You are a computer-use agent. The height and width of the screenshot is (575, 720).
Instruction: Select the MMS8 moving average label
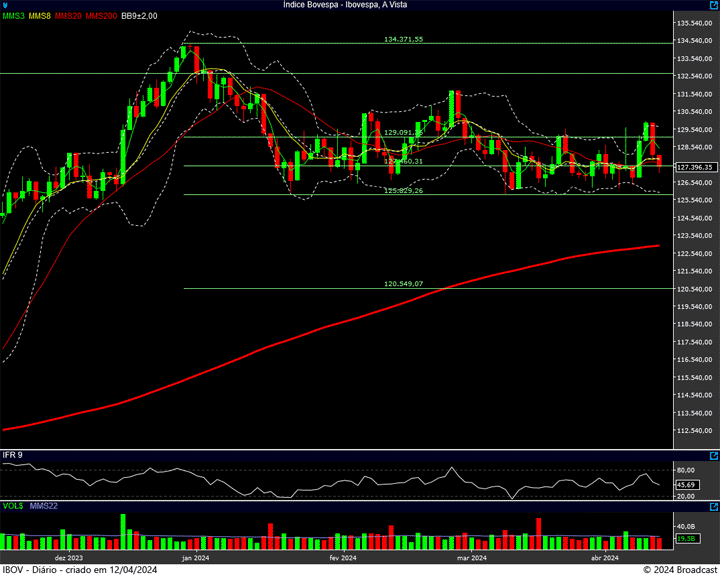[41, 16]
